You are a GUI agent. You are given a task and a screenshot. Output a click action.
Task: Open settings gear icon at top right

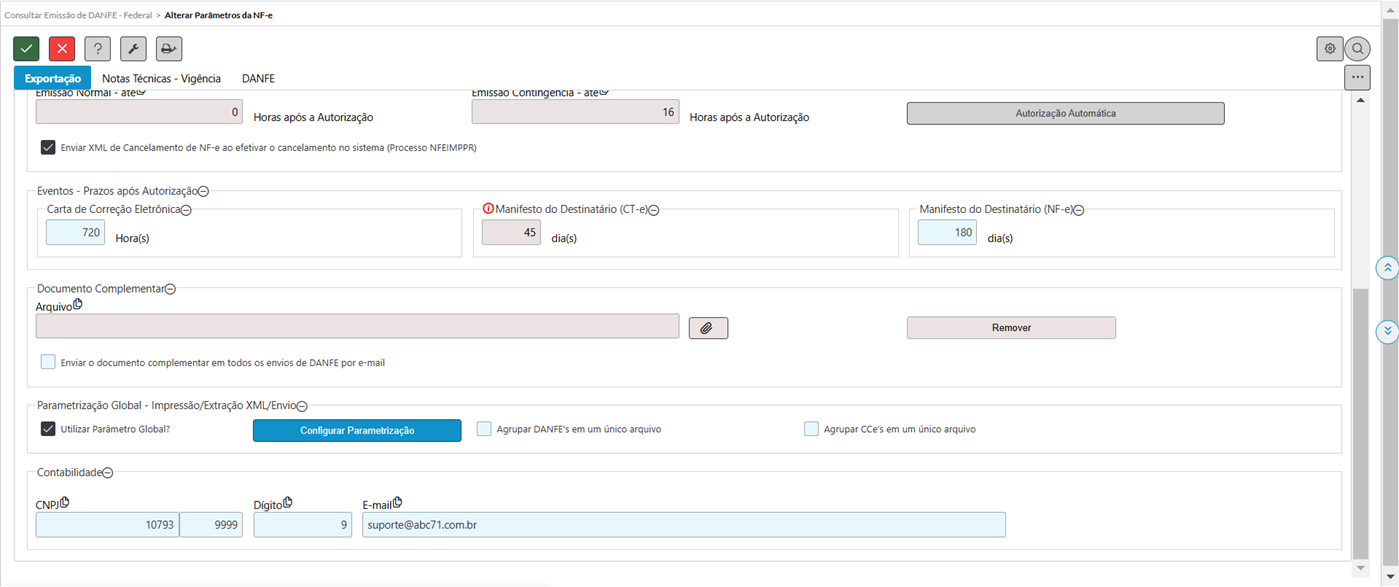(1329, 49)
